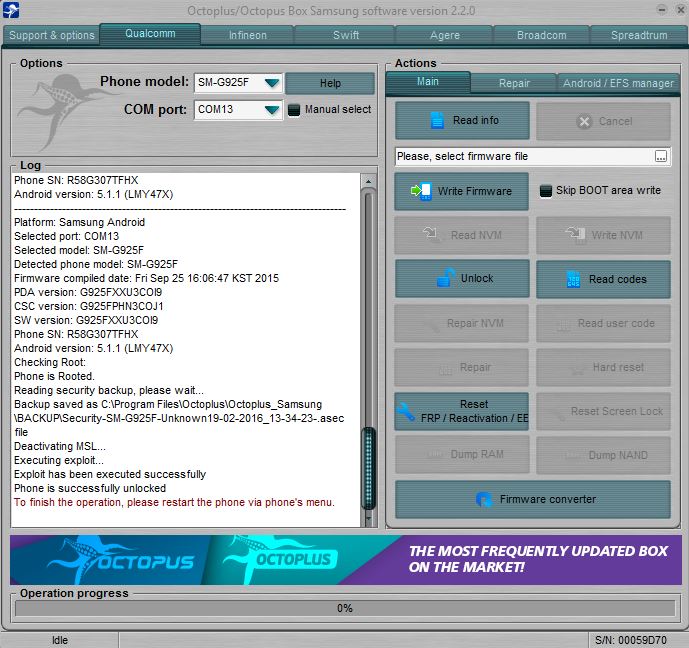This screenshot has width=689, height=648.
Task: Enable Manual select checkbox
Action: (x=294, y=109)
